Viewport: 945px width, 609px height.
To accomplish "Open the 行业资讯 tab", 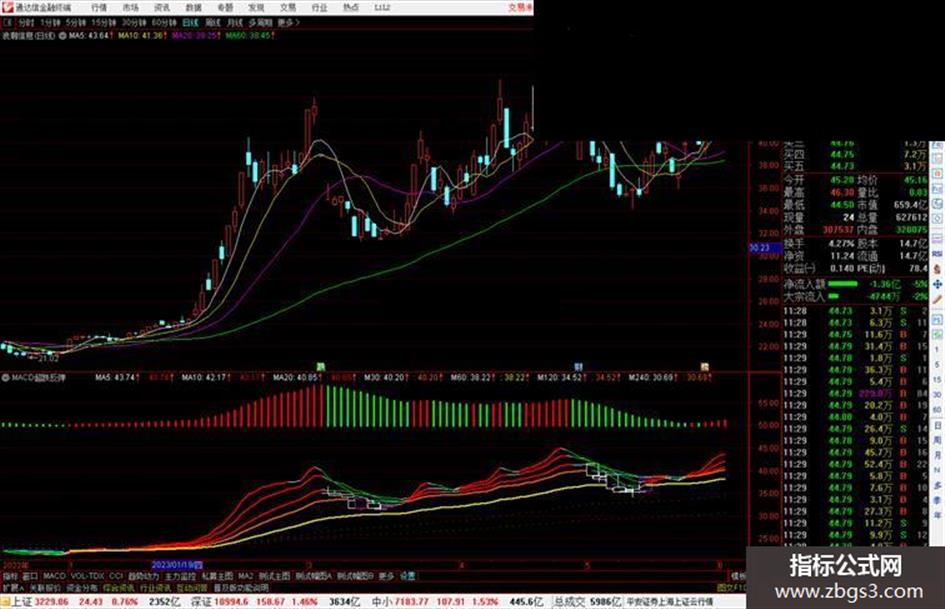I will [155, 587].
